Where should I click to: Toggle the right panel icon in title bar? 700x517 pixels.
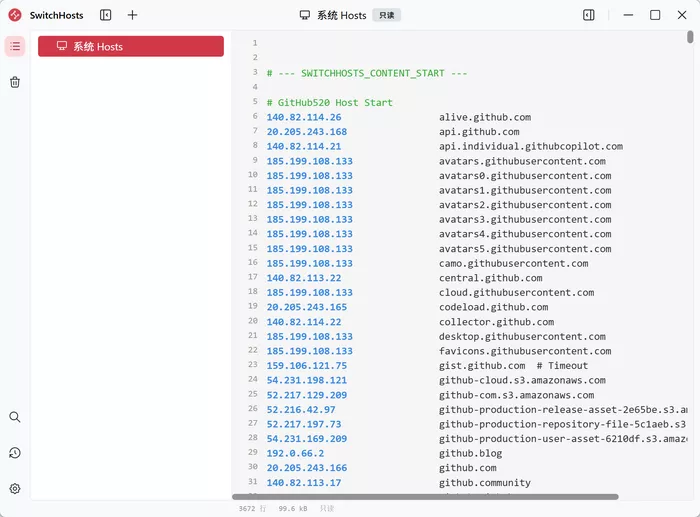coord(588,15)
